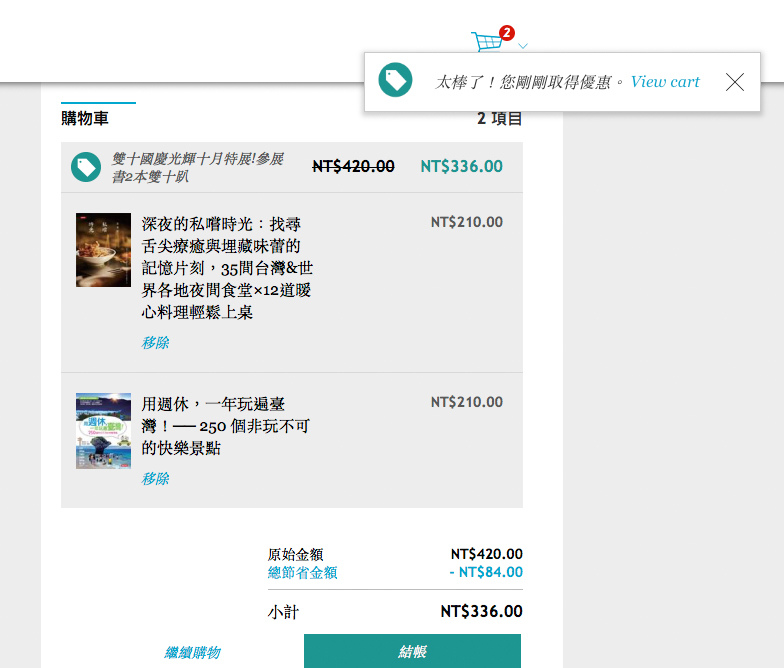Click the 太棒了！您剛剛取得優惠 message

pos(529,82)
